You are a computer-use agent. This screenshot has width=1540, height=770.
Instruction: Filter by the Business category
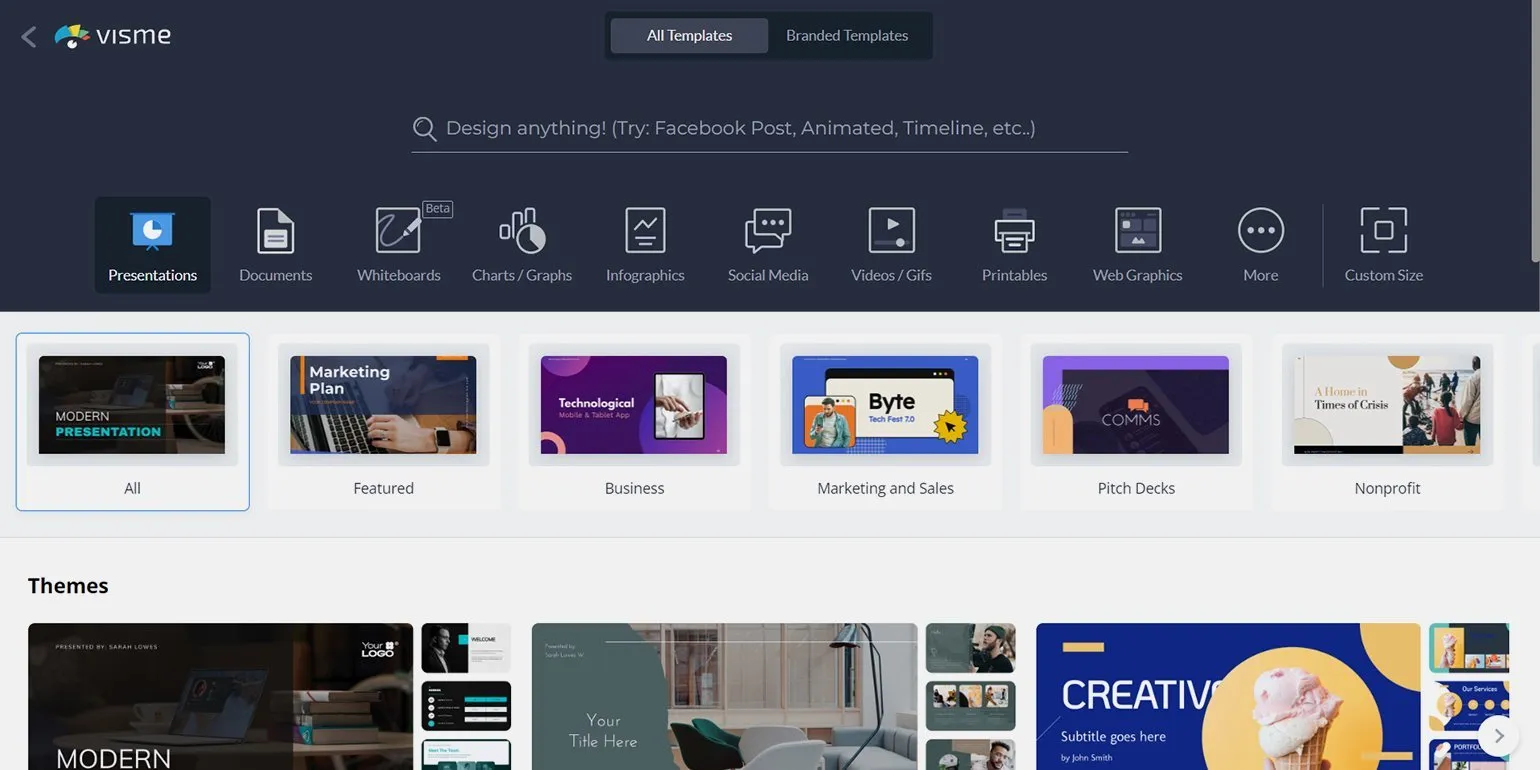tap(634, 421)
